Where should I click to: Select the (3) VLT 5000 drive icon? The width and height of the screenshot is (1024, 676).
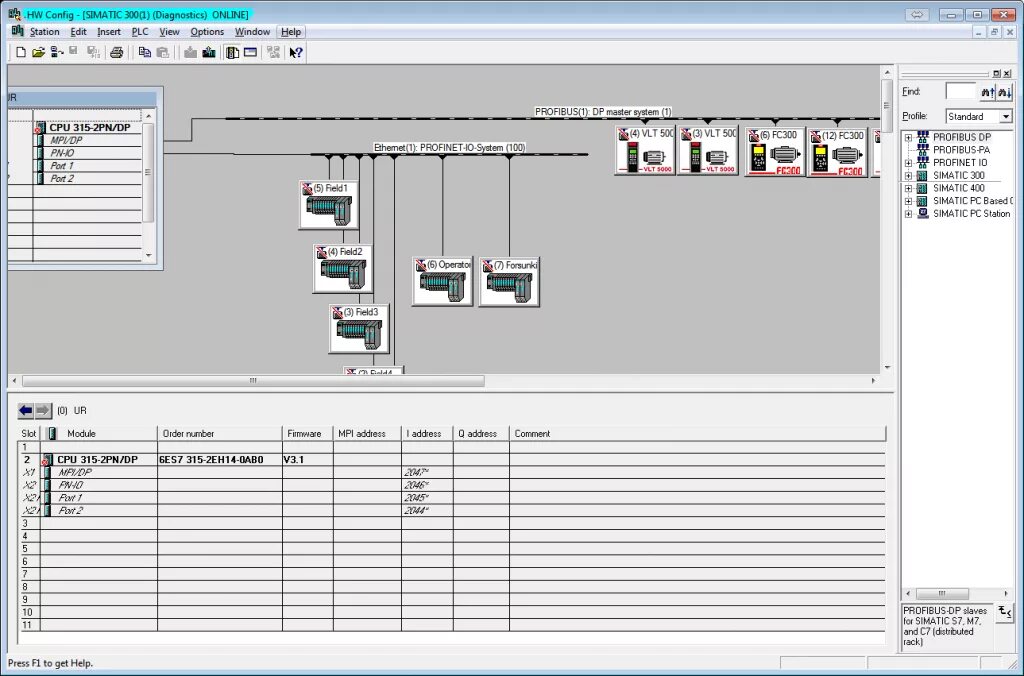tap(708, 150)
